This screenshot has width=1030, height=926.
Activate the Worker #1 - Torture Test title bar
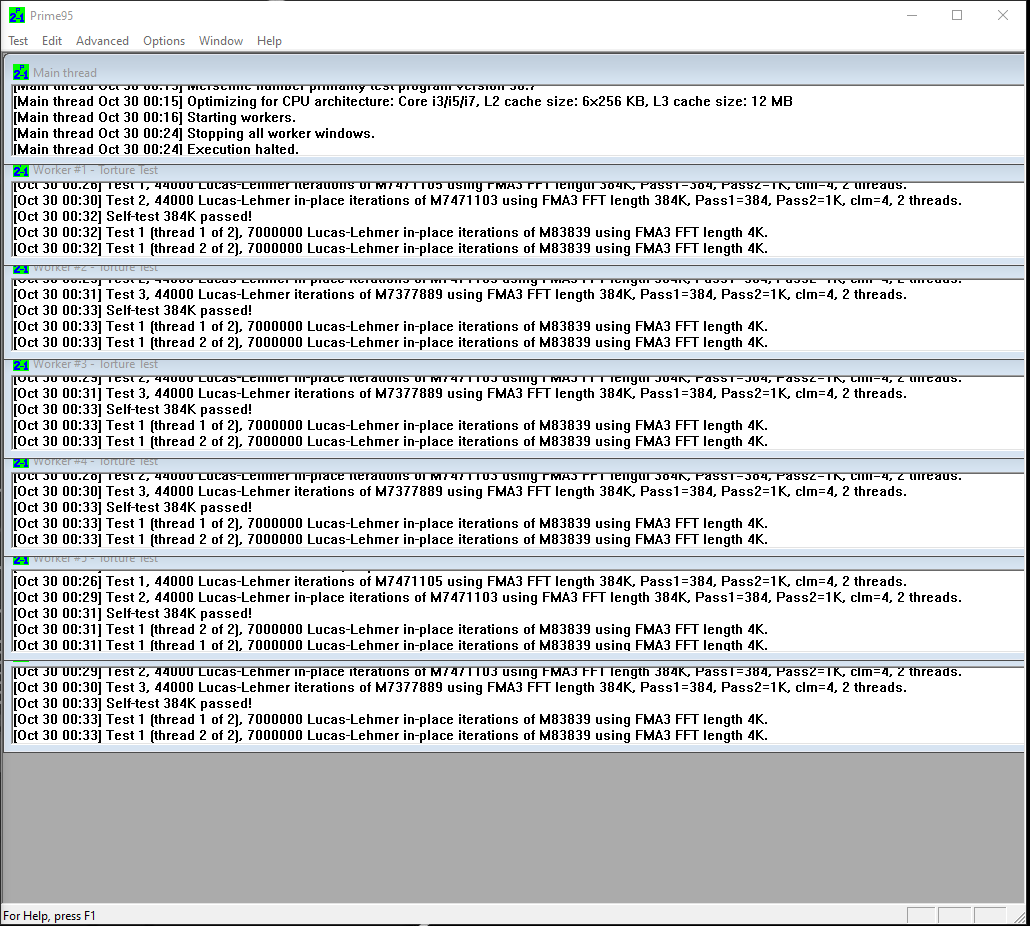pos(514,171)
